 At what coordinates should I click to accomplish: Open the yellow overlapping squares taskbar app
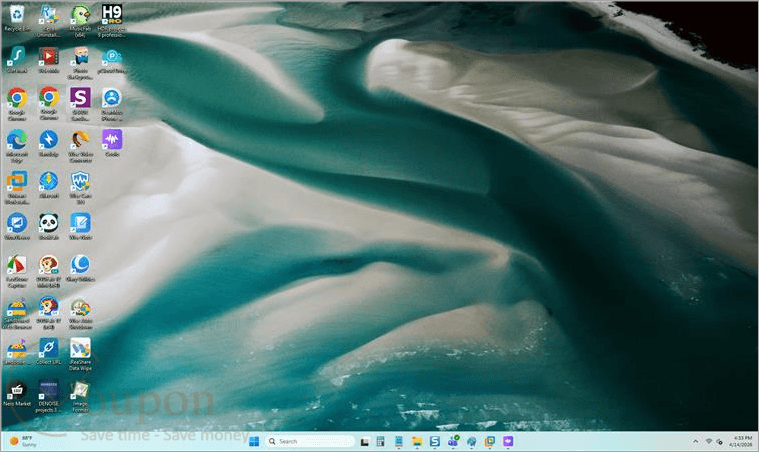pos(489,441)
